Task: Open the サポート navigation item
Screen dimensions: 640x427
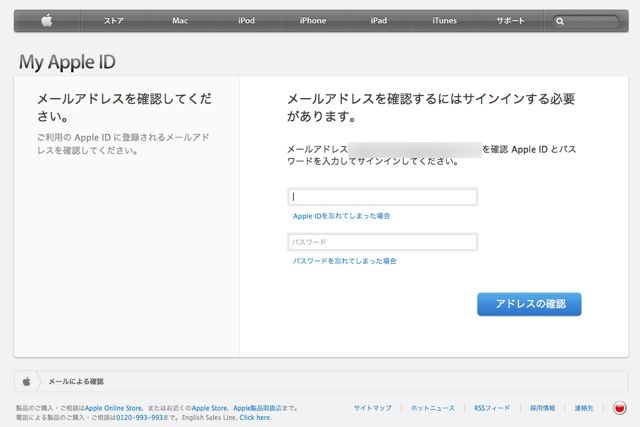Action: pos(510,20)
